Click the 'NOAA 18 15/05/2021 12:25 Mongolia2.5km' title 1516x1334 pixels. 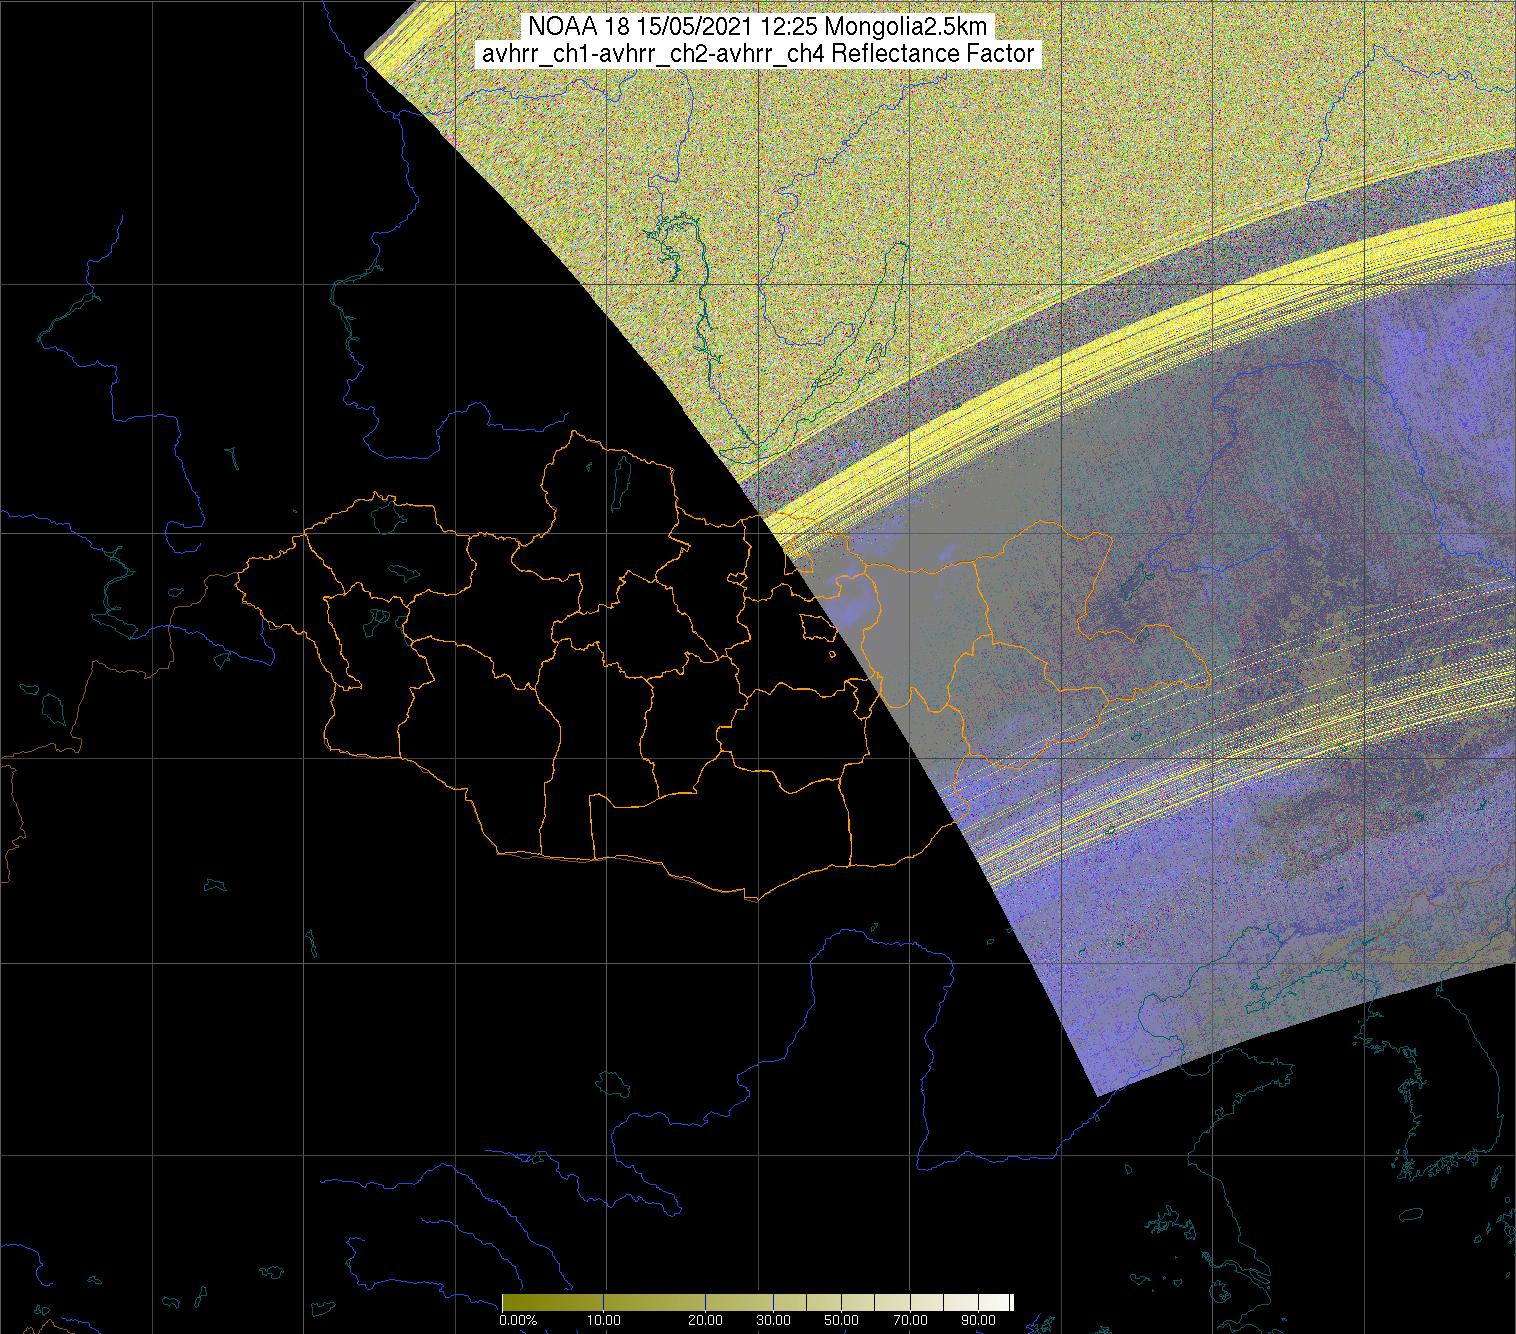pyautogui.click(x=759, y=26)
